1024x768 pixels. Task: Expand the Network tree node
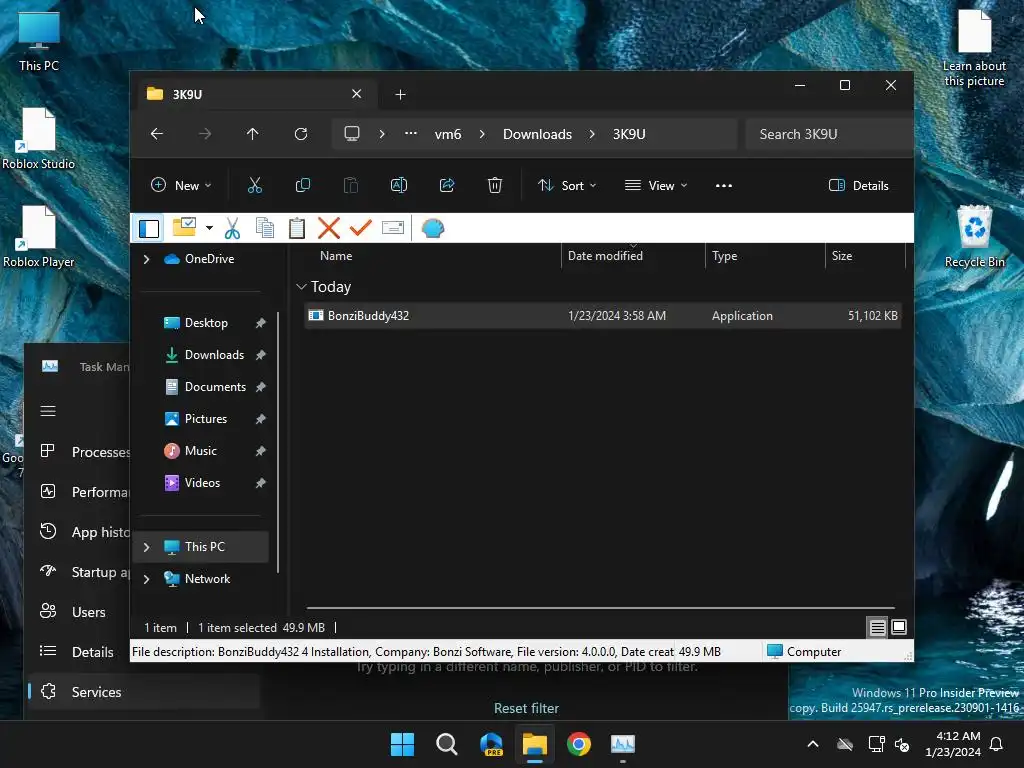click(146, 579)
